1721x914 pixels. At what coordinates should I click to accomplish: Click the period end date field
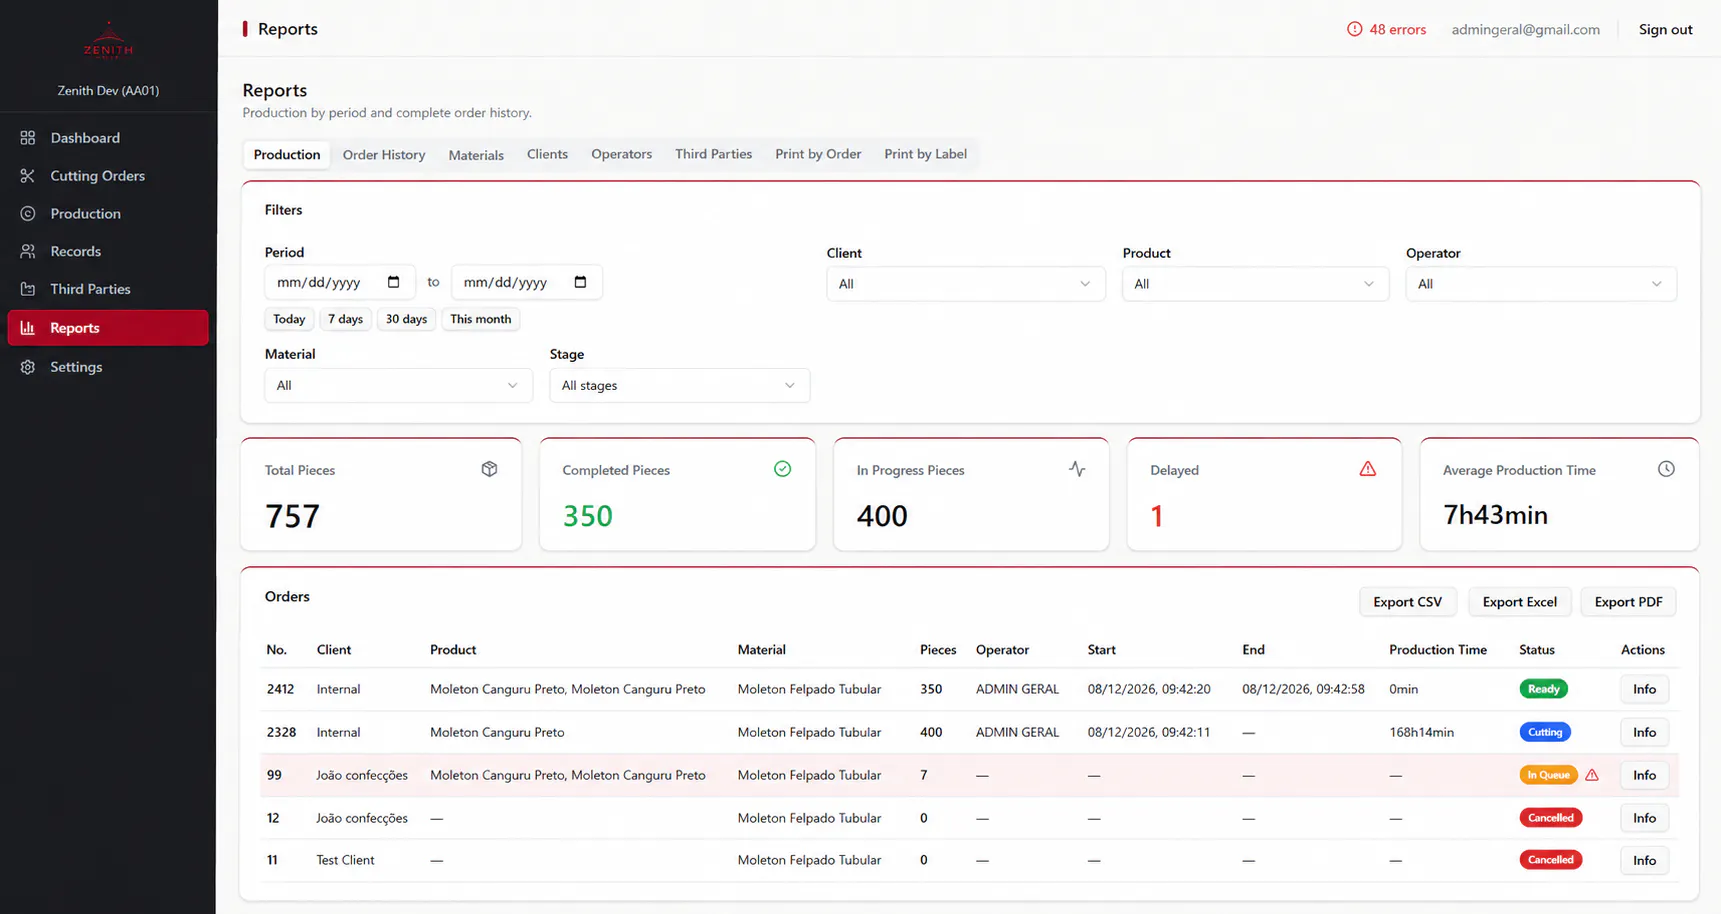coord(527,282)
